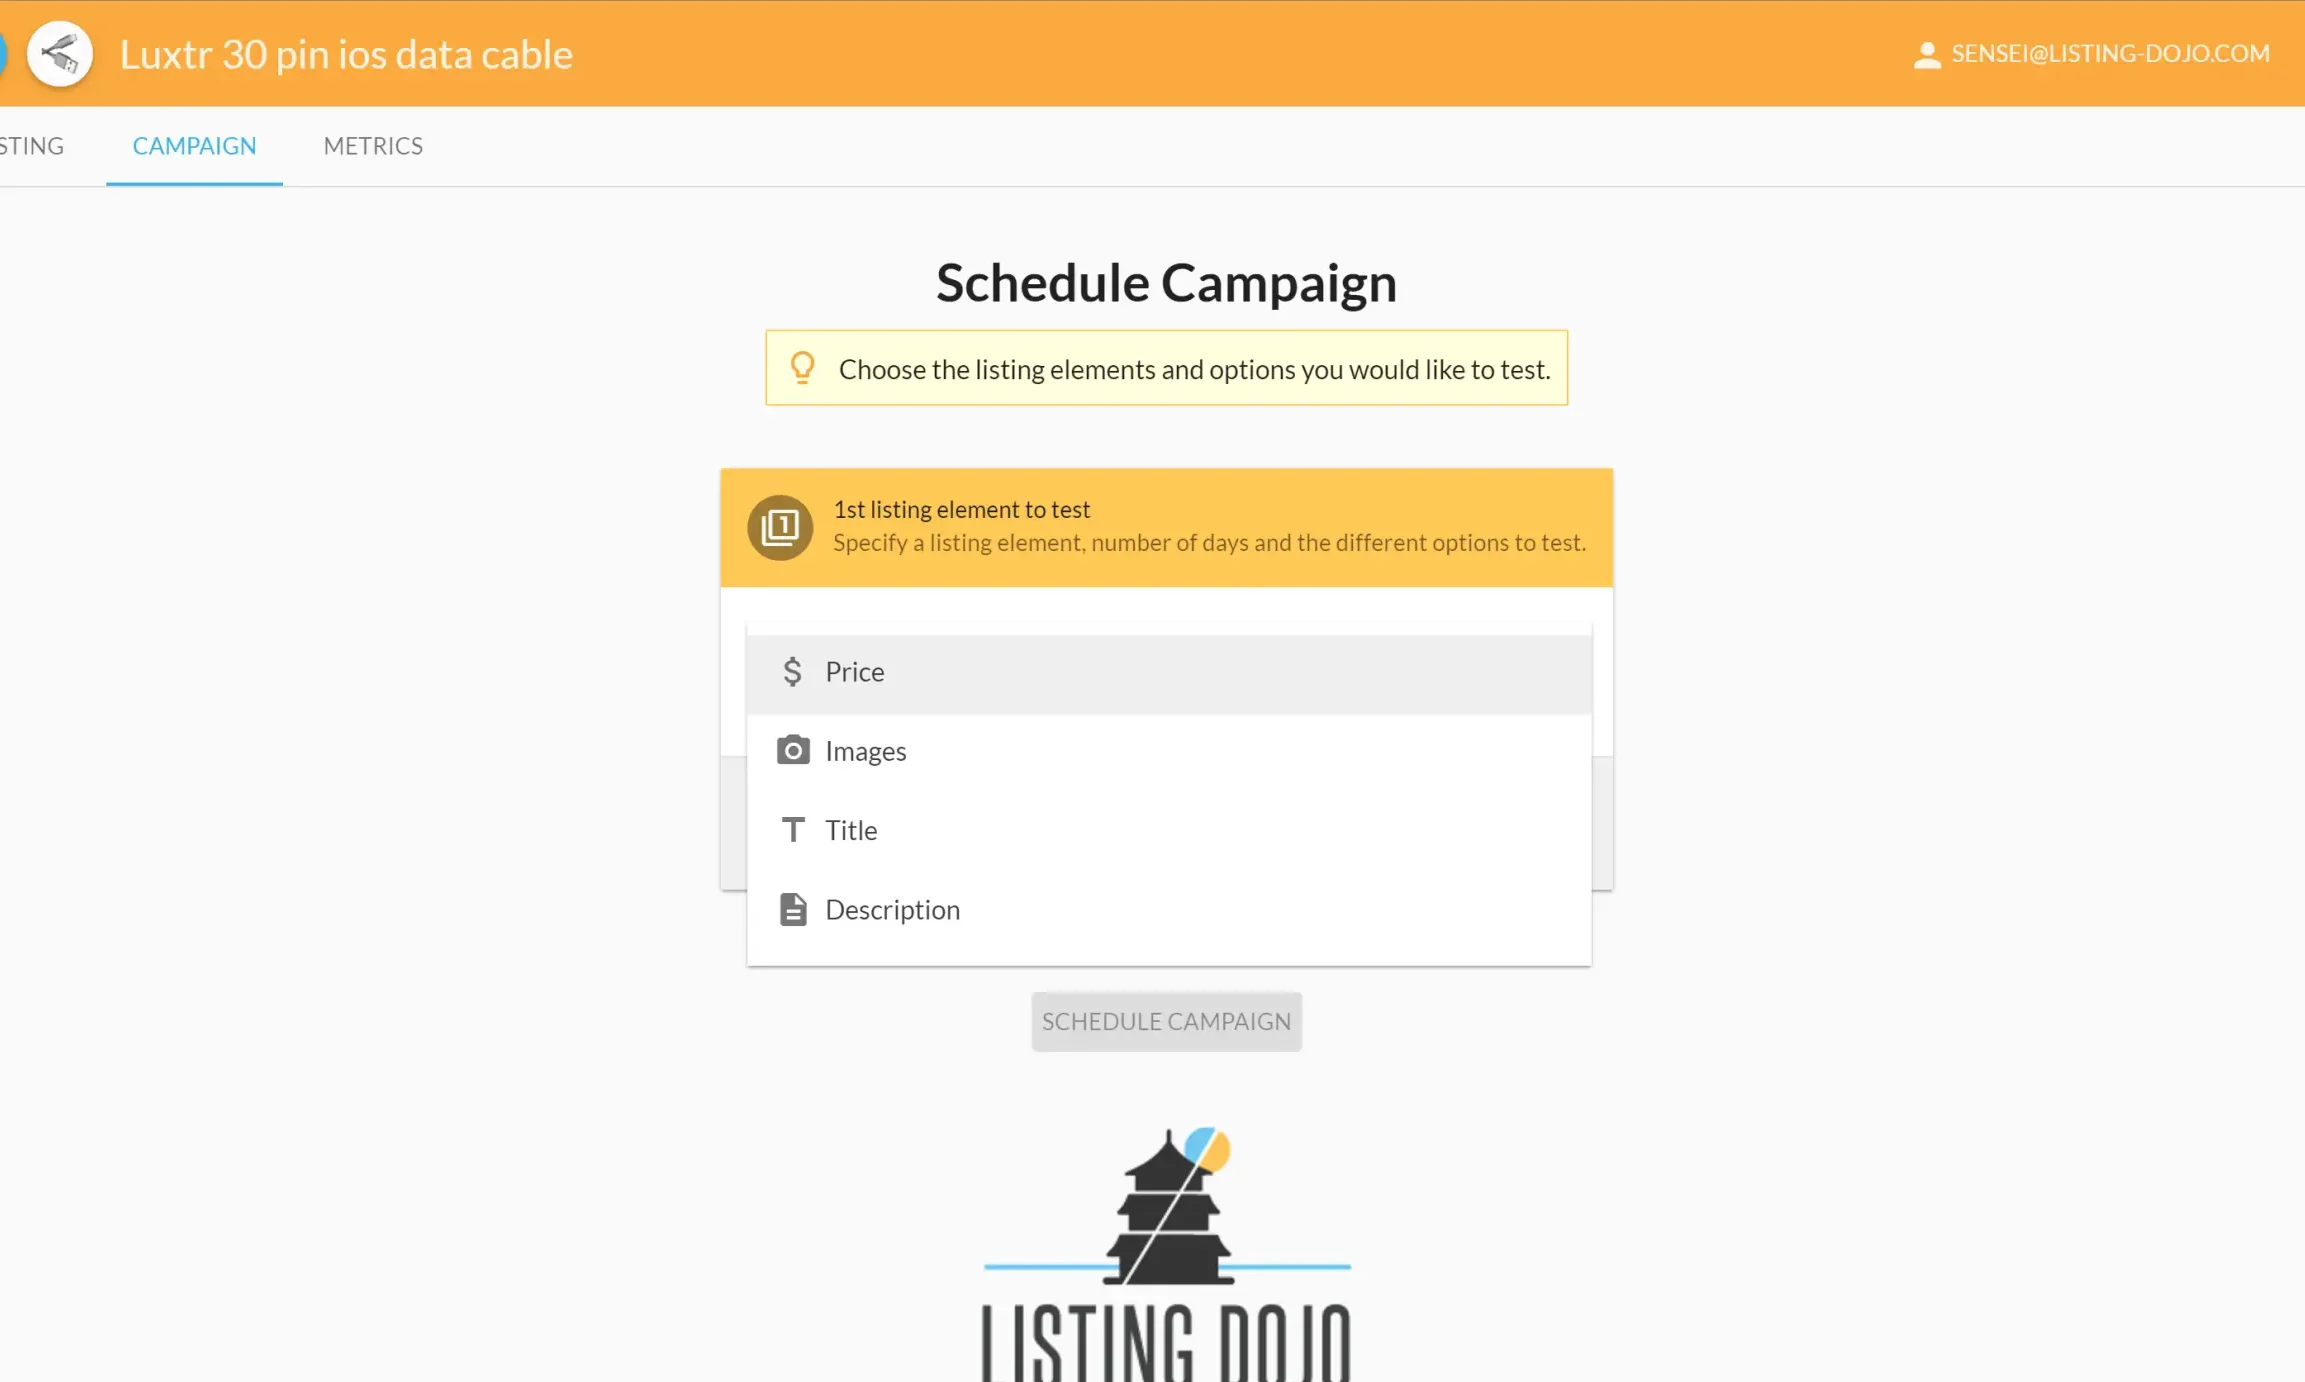The width and height of the screenshot is (2305, 1382).
Task: Go to the Listing tab
Action: click(32, 146)
